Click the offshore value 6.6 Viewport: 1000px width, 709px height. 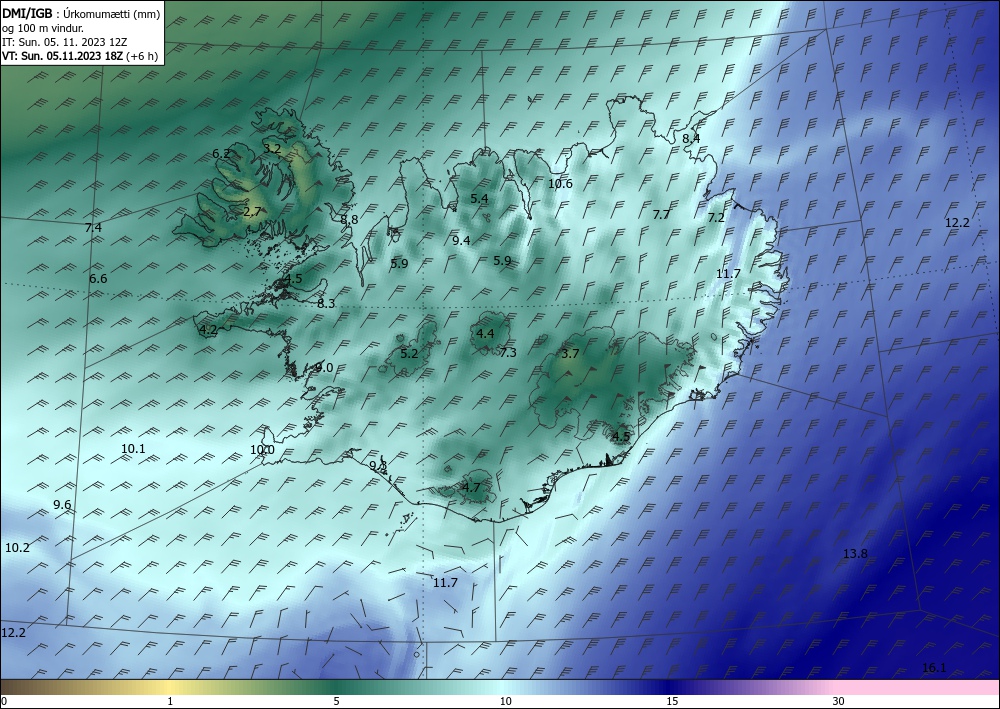coord(98,279)
